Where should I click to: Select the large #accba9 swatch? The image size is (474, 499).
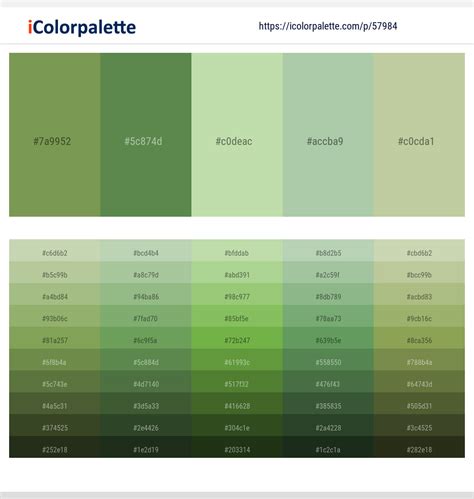pyautogui.click(x=328, y=135)
